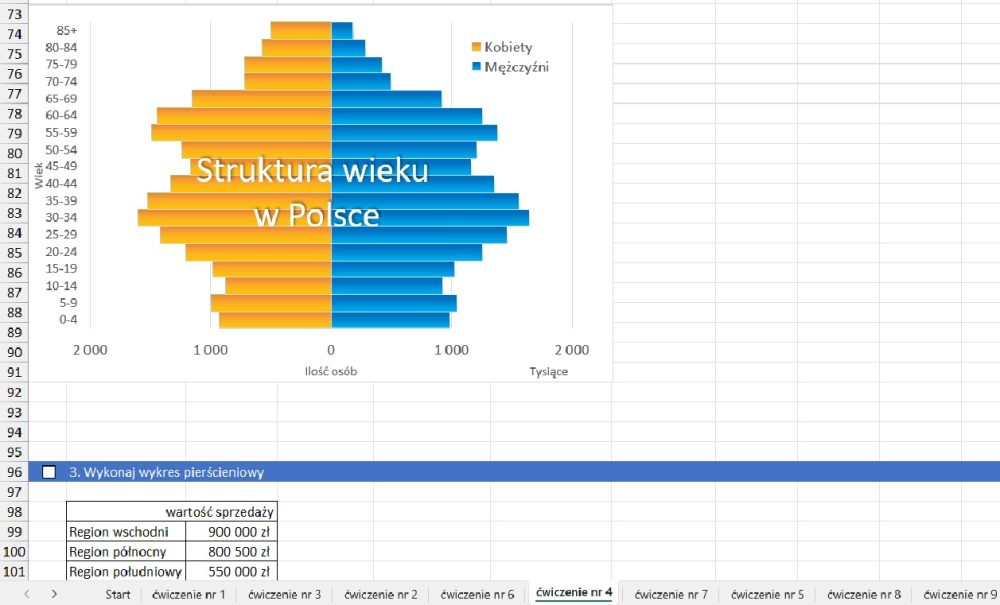Open the ćwiczenie nr 7 sheet tab
This screenshot has width=1000, height=605.
(x=671, y=594)
